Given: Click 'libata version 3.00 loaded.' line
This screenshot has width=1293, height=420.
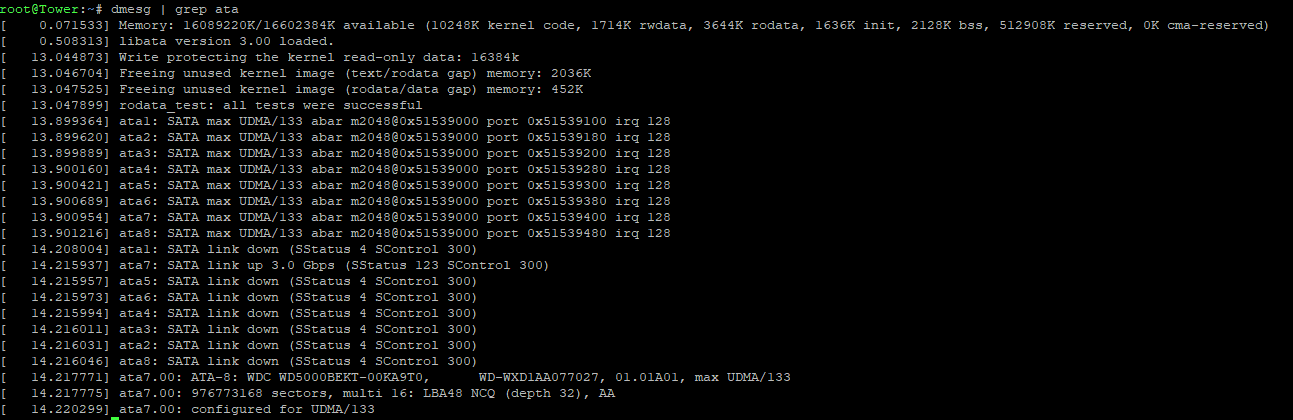Looking at the screenshot, I should pos(168,41).
